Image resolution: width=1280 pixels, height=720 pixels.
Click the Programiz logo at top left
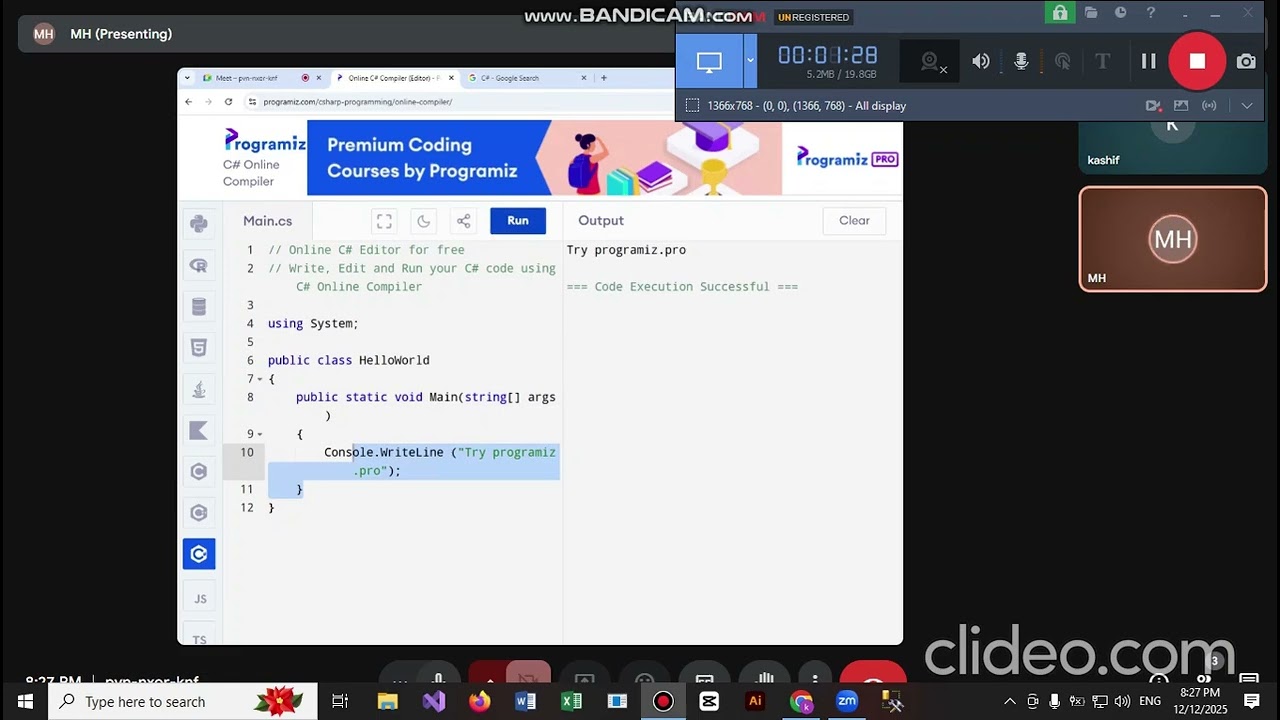[264, 141]
